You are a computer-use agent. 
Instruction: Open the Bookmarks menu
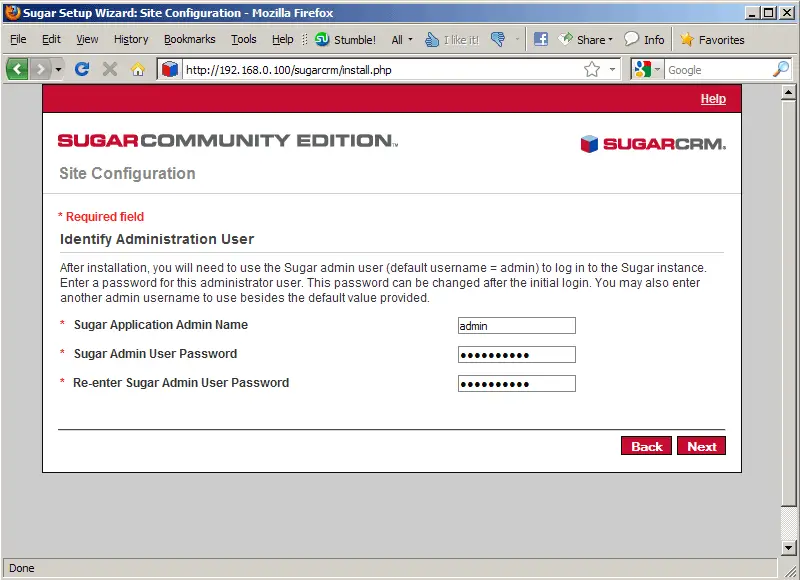pyautogui.click(x=189, y=39)
